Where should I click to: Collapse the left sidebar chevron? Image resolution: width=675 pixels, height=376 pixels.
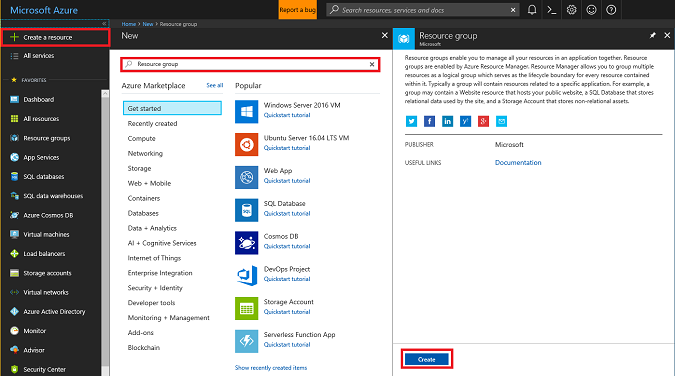point(104,24)
